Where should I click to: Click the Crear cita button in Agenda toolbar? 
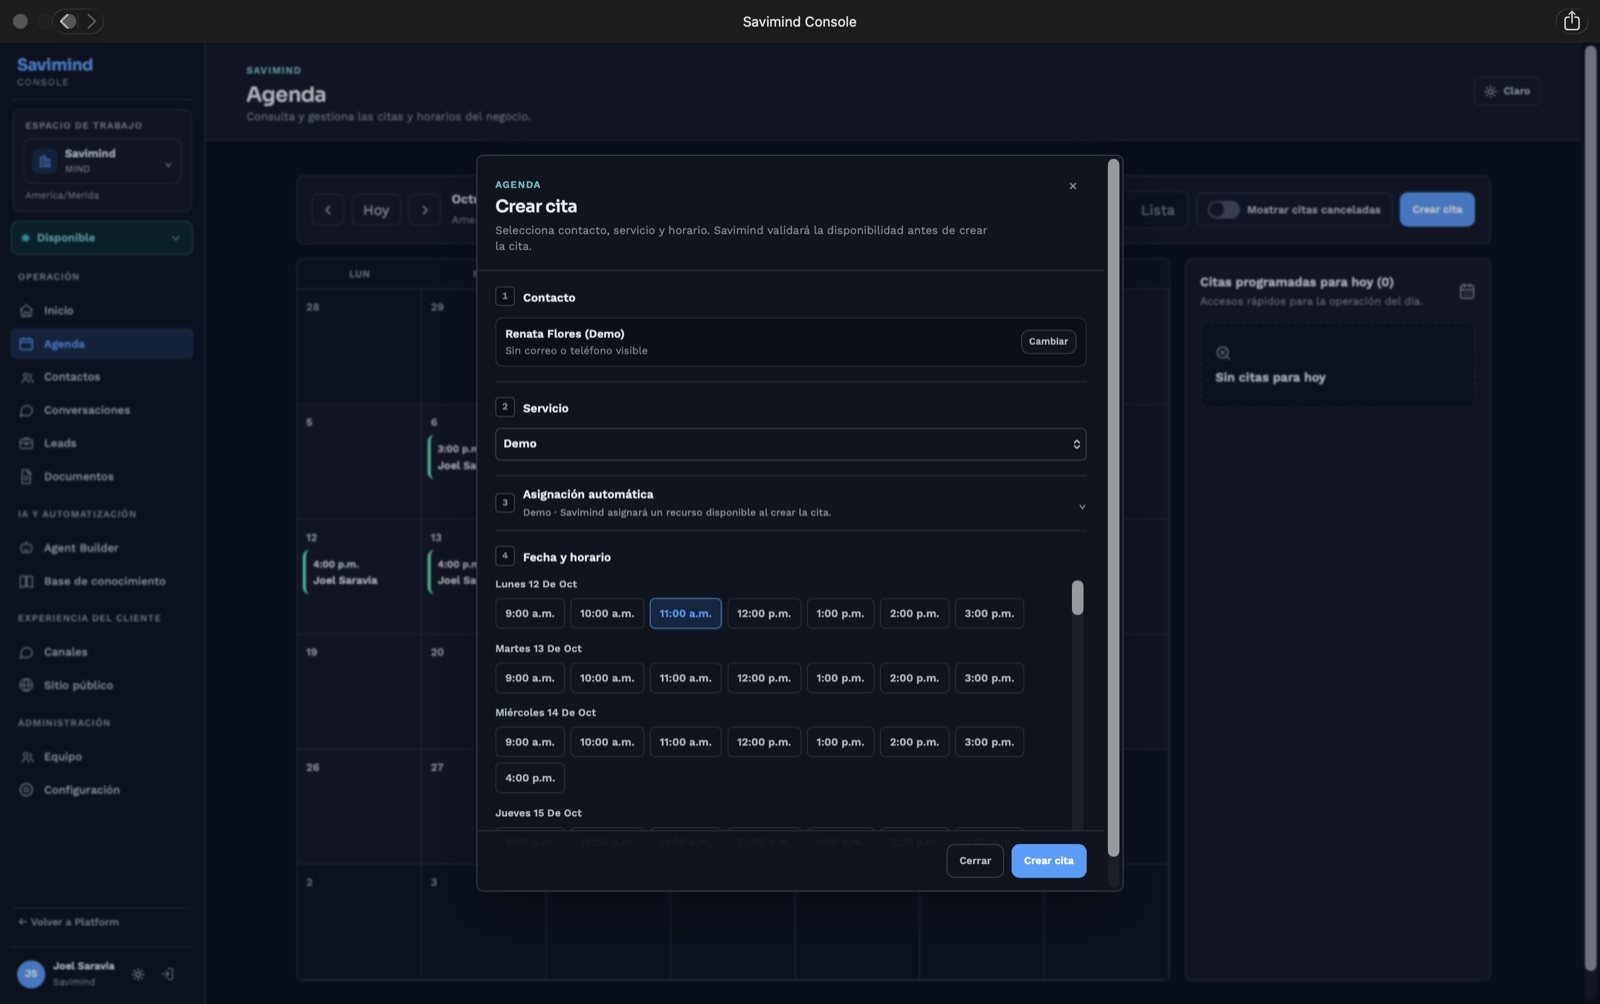tap(1437, 209)
